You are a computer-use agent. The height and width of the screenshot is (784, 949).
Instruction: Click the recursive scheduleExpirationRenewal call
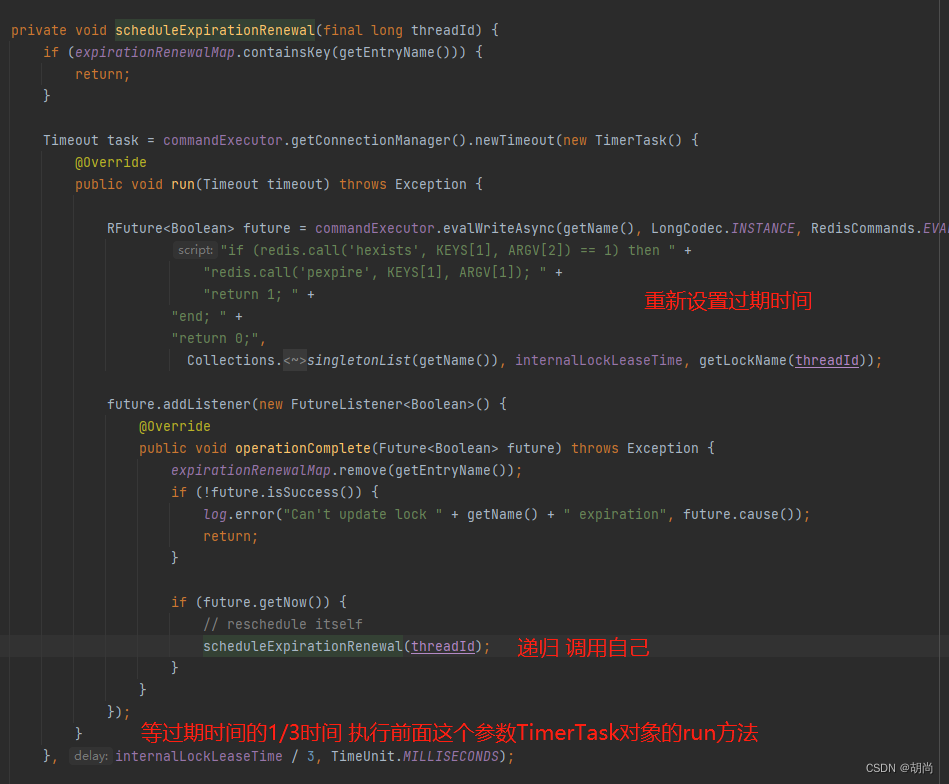303,647
